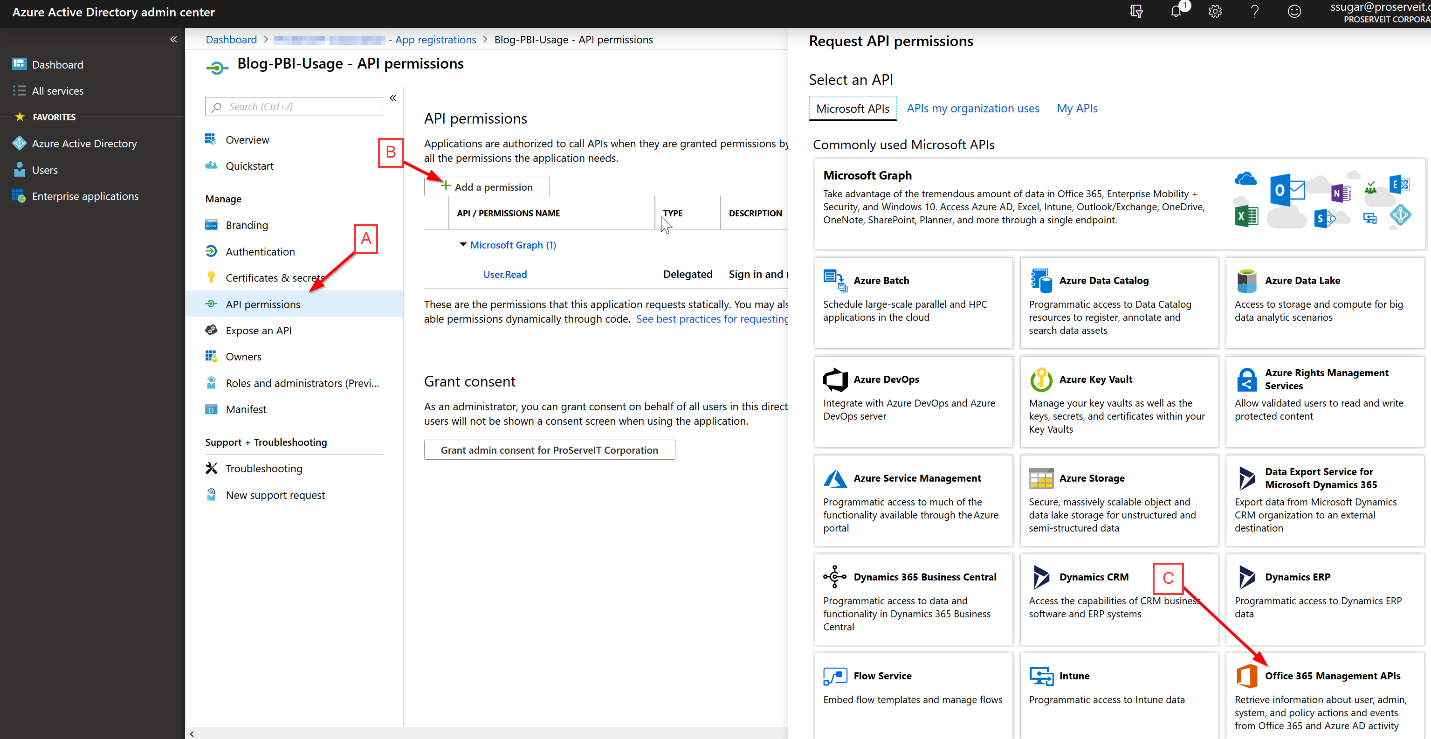Viewport: 1431px width, 739px height.
Task: Collapse the Blog-PBI-Usage menu pane
Action: 393,98
